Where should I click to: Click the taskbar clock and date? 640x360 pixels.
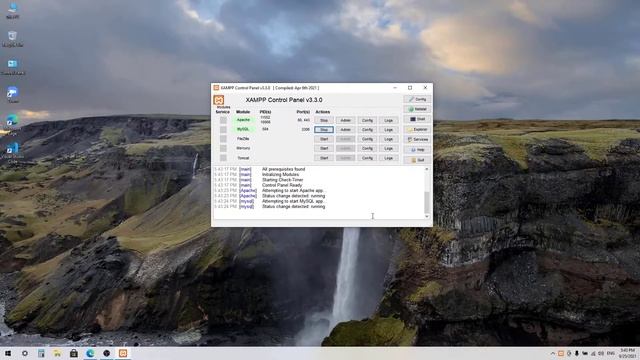click(x=627, y=353)
